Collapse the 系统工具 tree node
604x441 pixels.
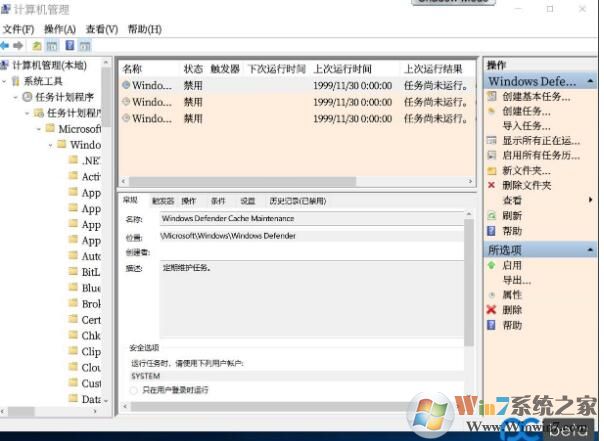point(4,81)
